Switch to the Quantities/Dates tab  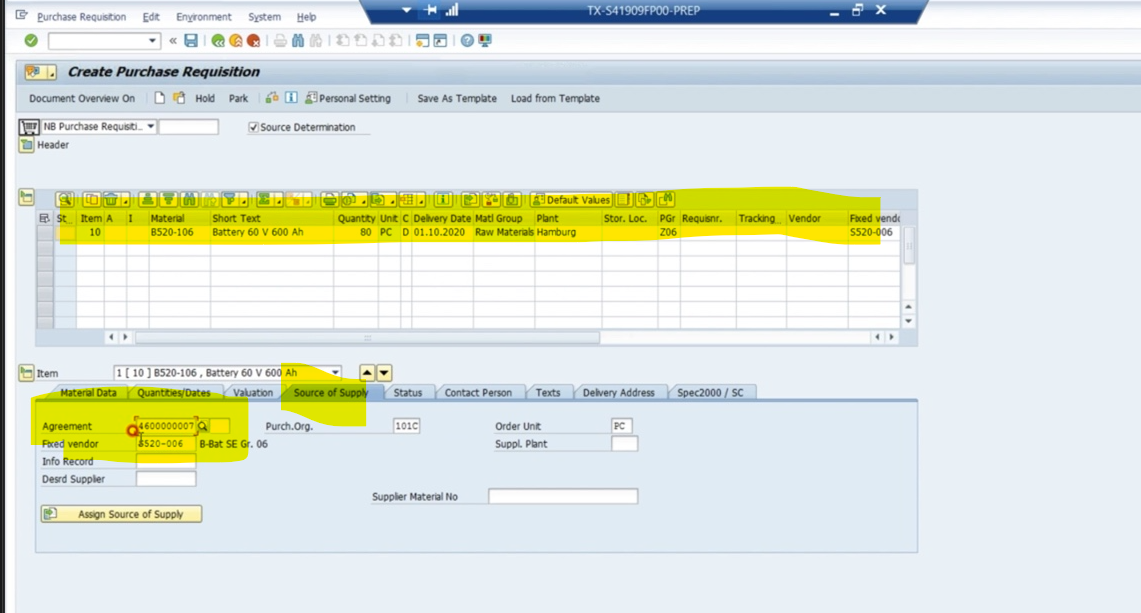coord(174,392)
